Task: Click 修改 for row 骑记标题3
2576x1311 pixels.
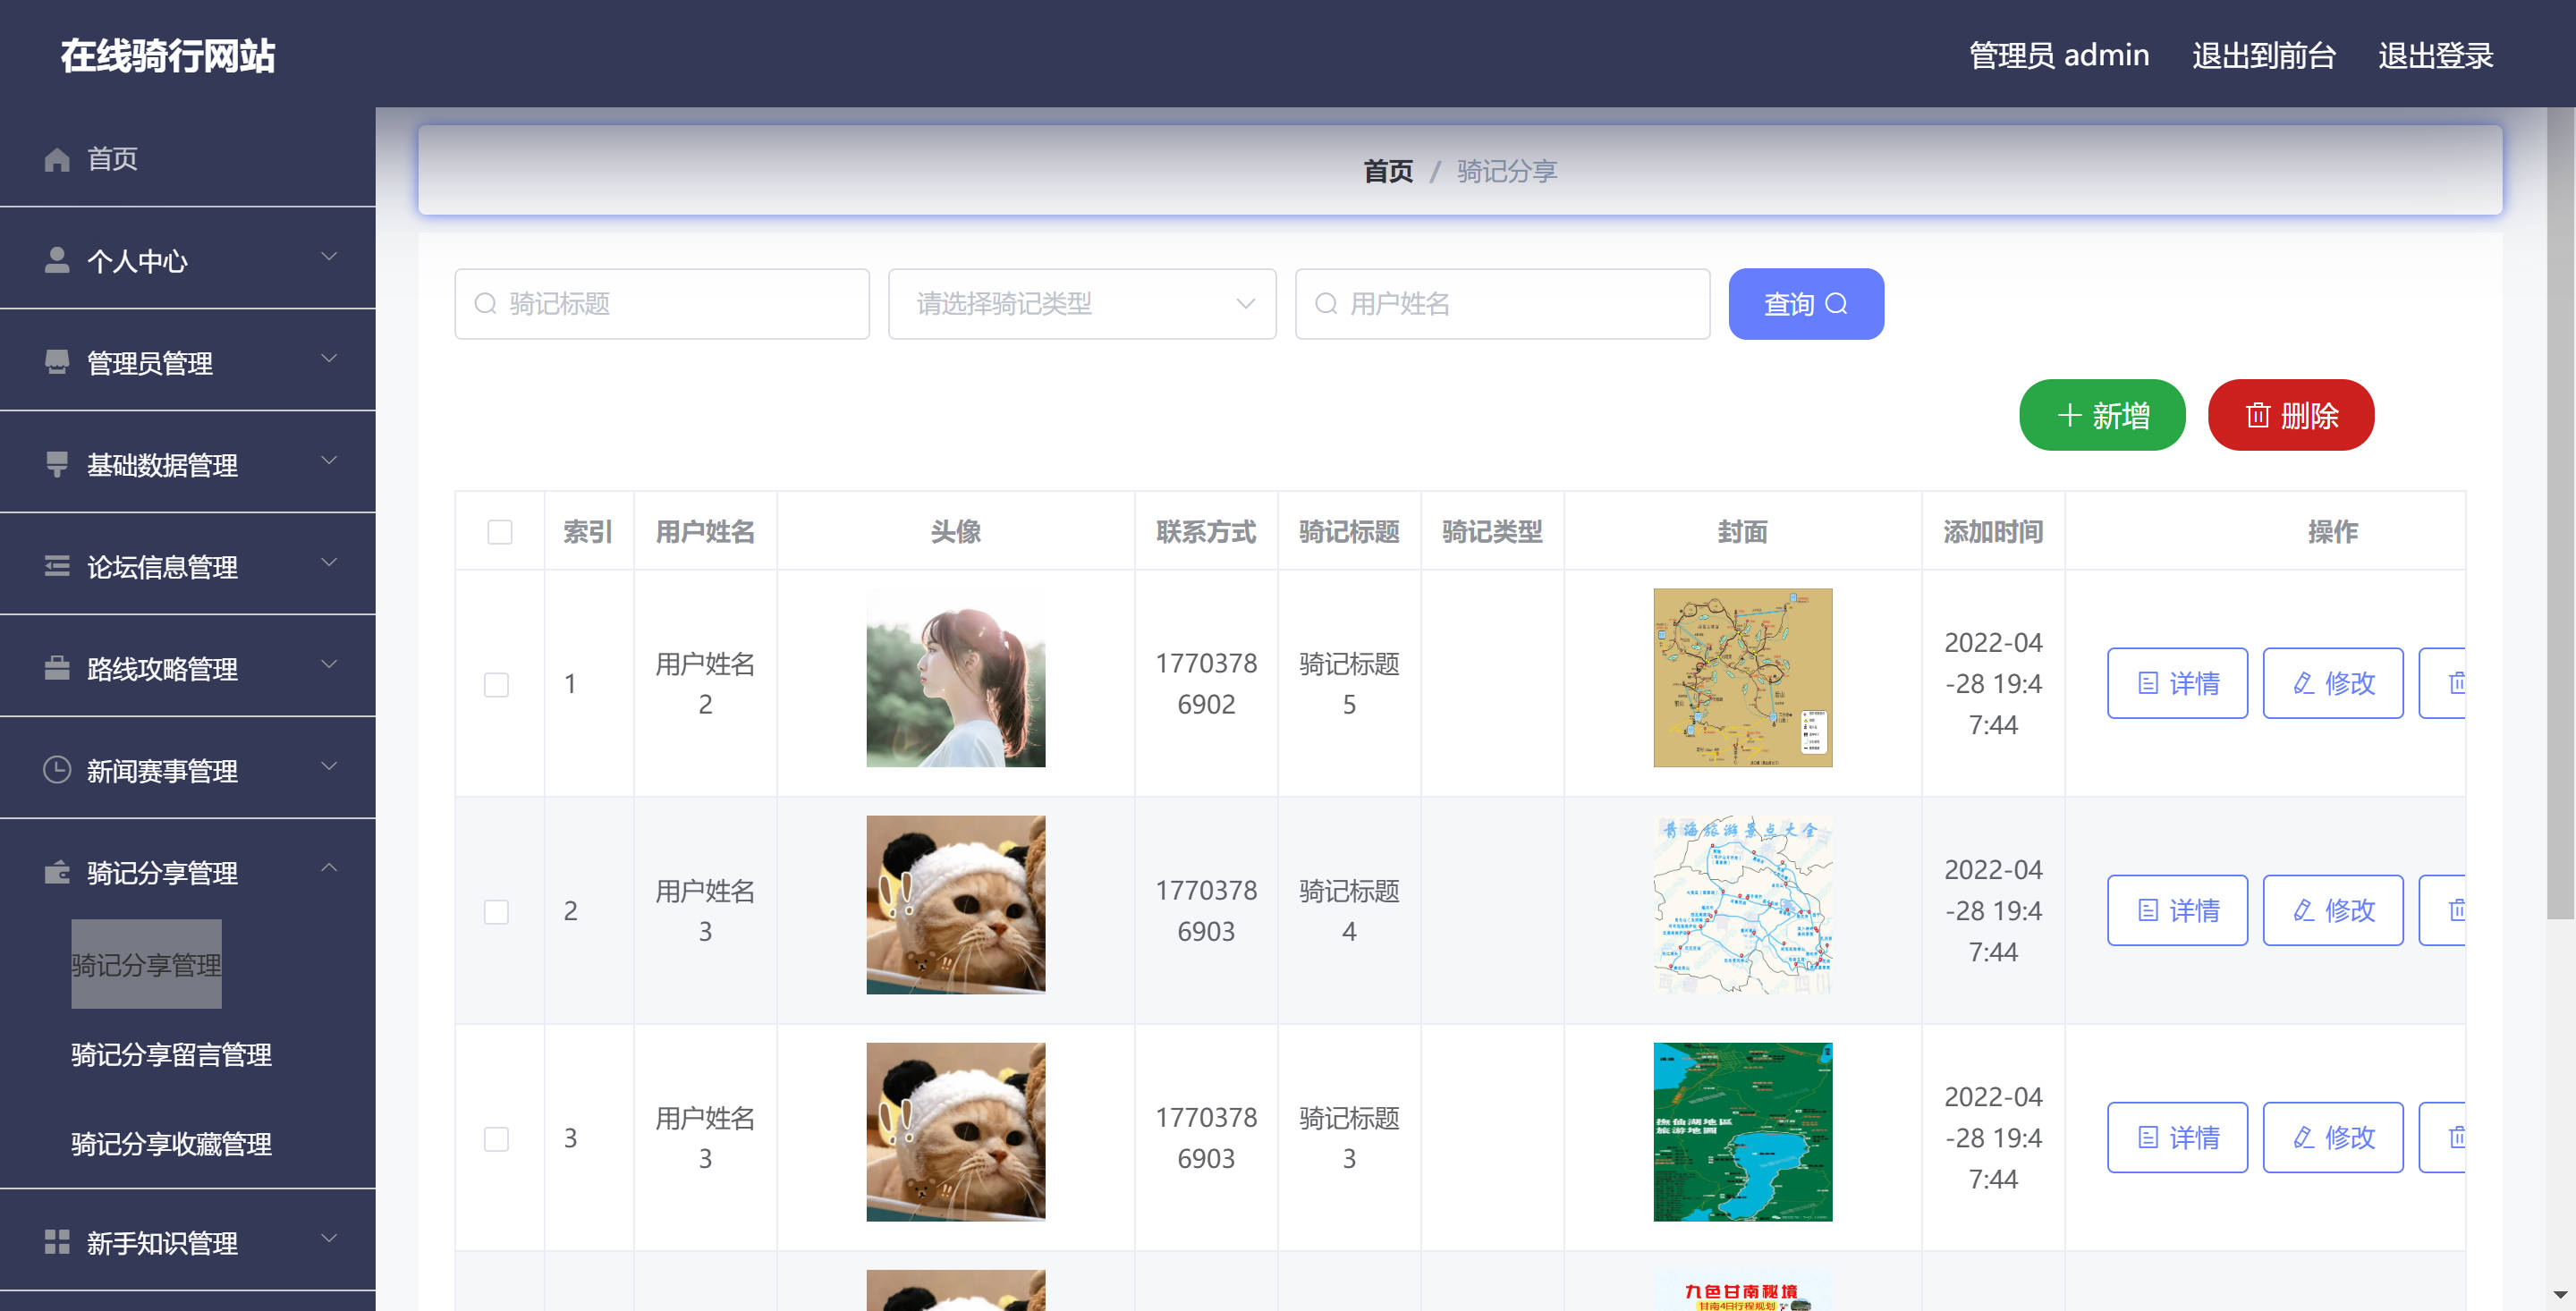Action: [2333, 1137]
